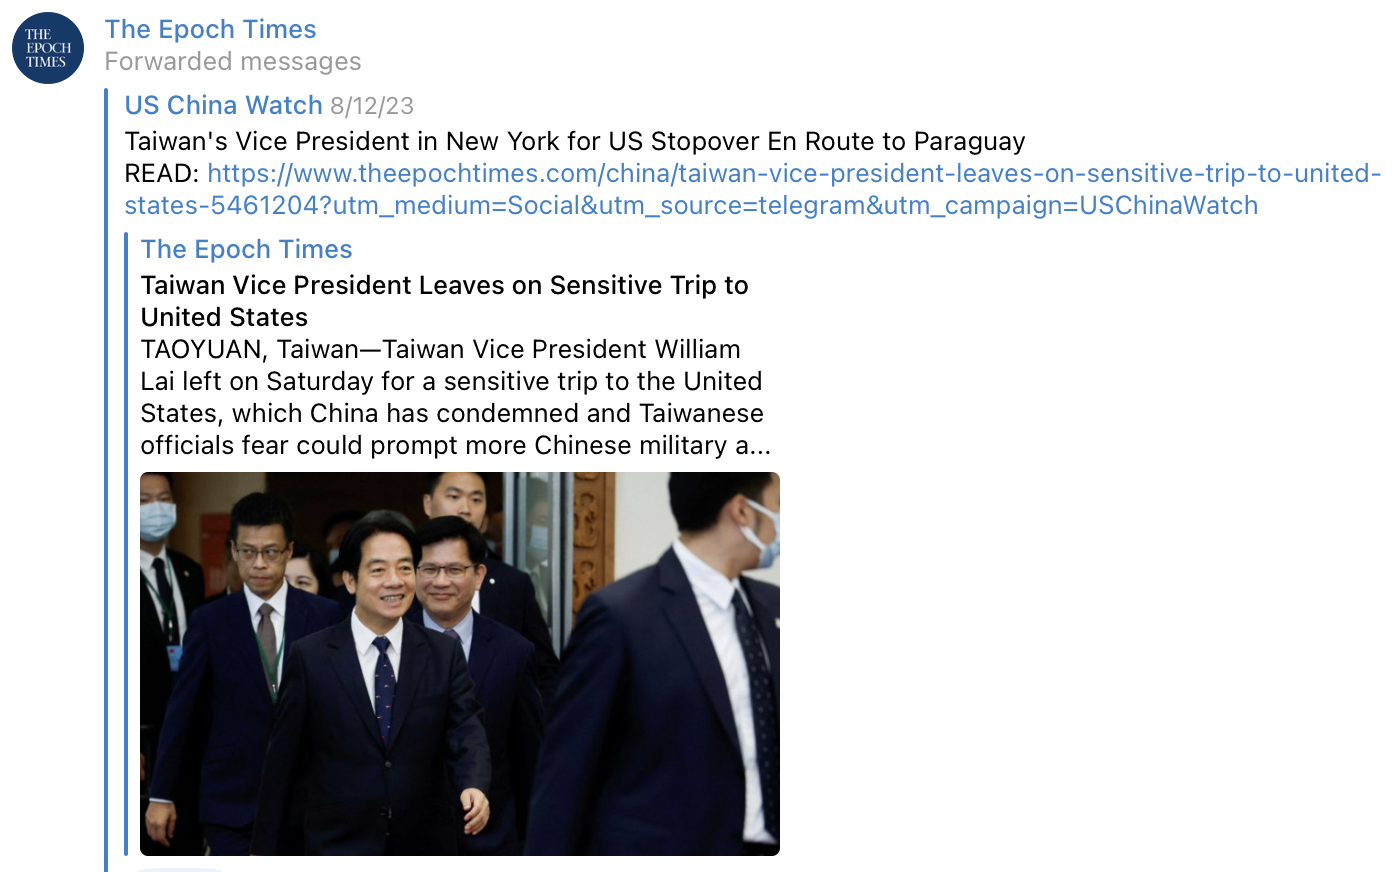This screenshot has width=1398, height=872.
Task: Click the Forwarded messages label
Action: click(x=233, y=61)
